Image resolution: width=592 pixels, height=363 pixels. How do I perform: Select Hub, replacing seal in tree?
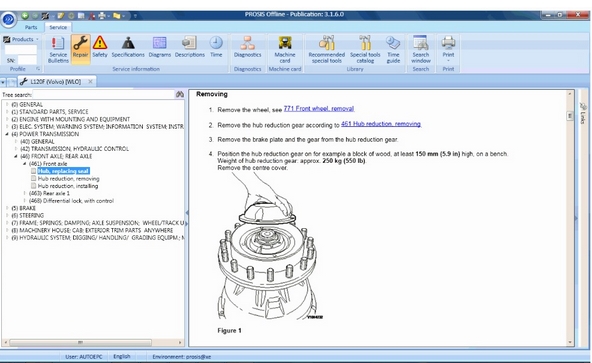(63, 171)
